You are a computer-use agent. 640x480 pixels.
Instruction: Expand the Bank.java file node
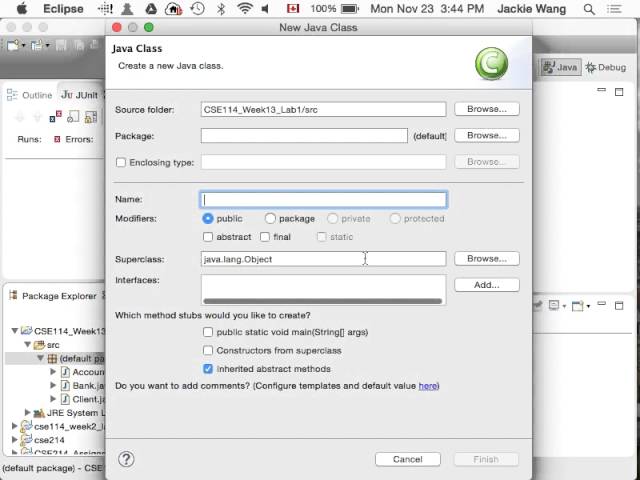pos(53,385)
